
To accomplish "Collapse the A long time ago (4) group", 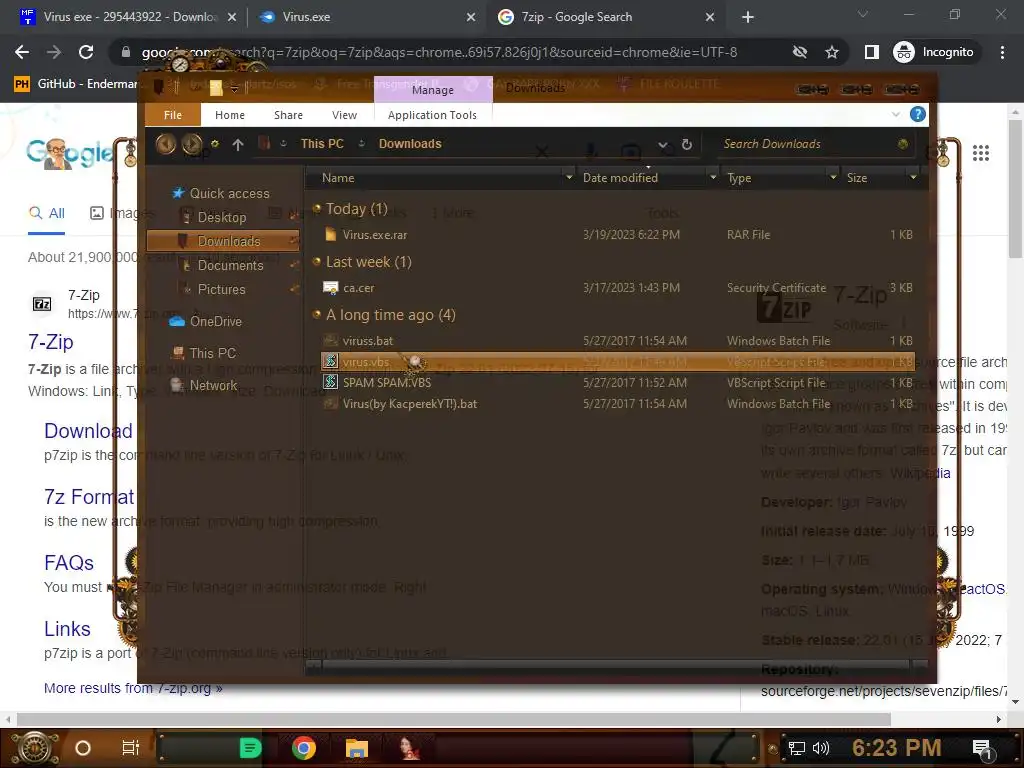I will coord(317,315).
